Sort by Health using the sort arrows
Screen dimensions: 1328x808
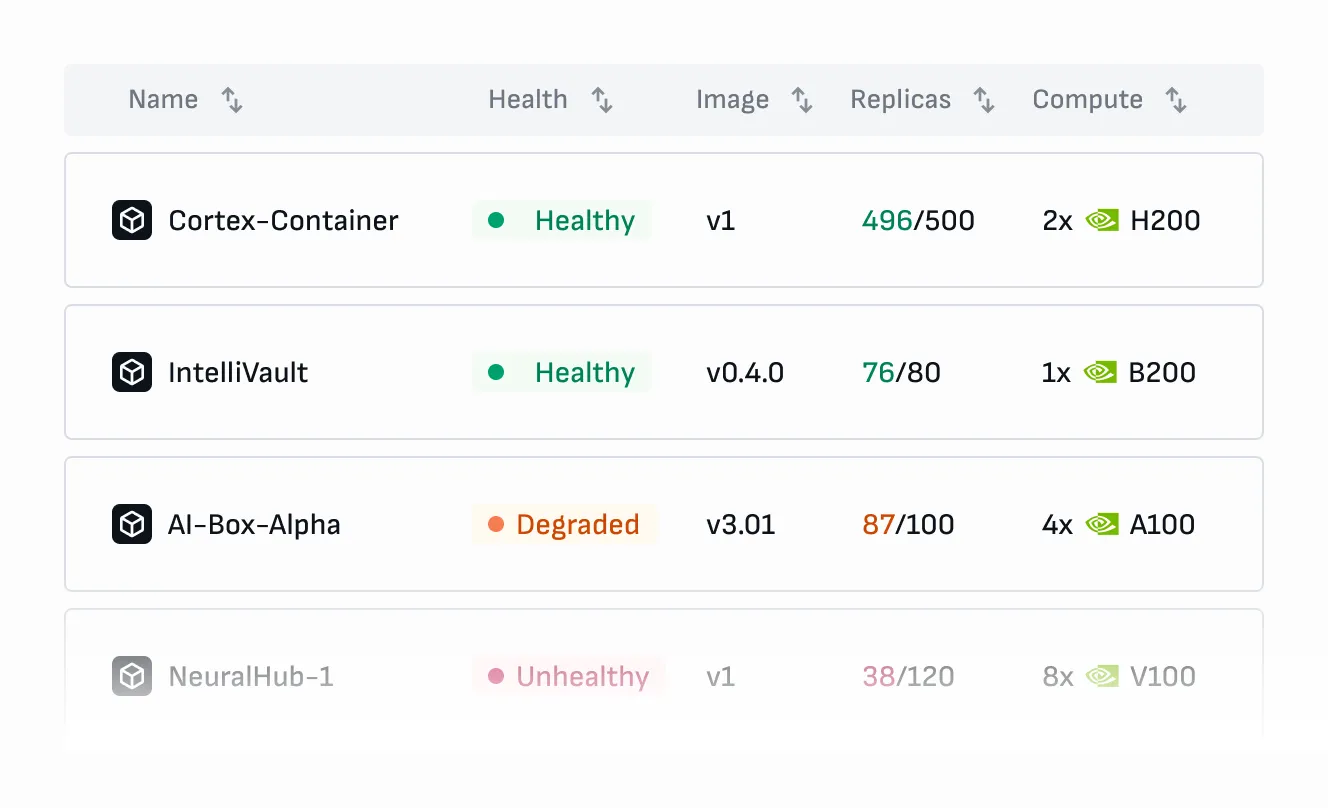coord(602,100)
